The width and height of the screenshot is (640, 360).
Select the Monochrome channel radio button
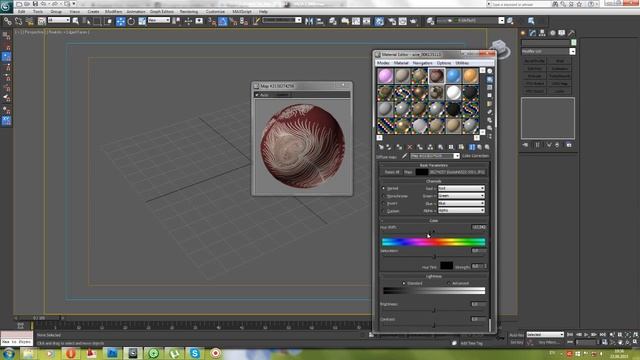[x=384, y=196]
